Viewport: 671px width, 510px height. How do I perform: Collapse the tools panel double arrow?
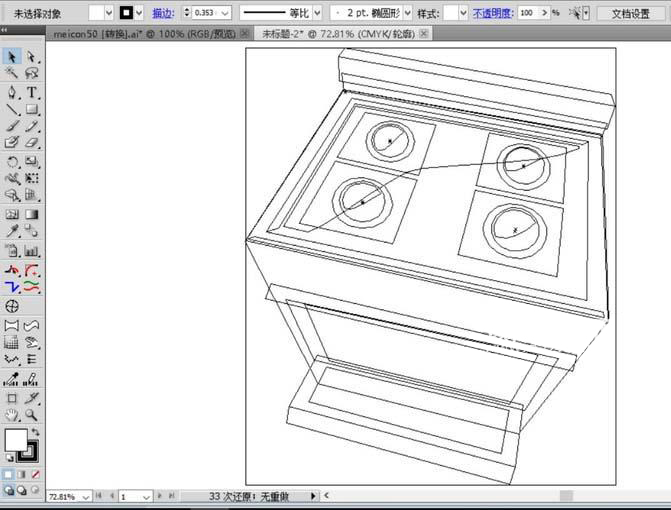(4, 30)
